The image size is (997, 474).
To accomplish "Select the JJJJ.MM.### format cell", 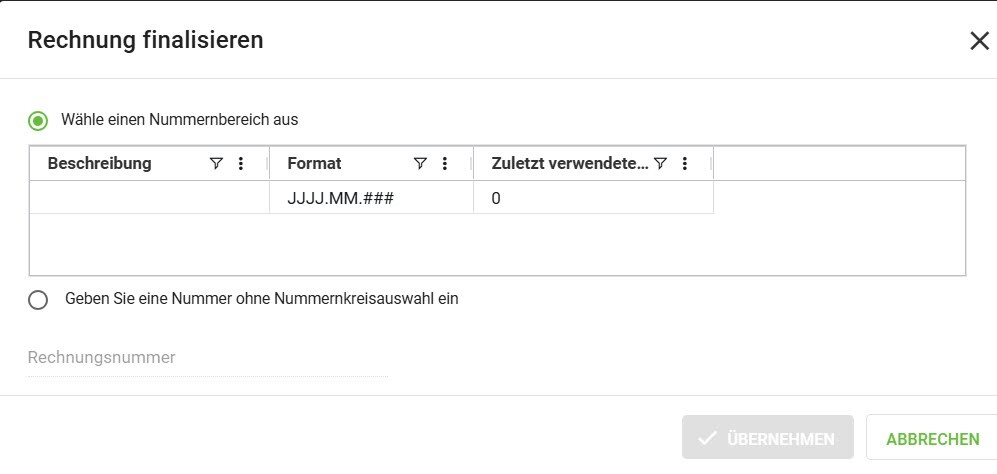I will (340, 198).
